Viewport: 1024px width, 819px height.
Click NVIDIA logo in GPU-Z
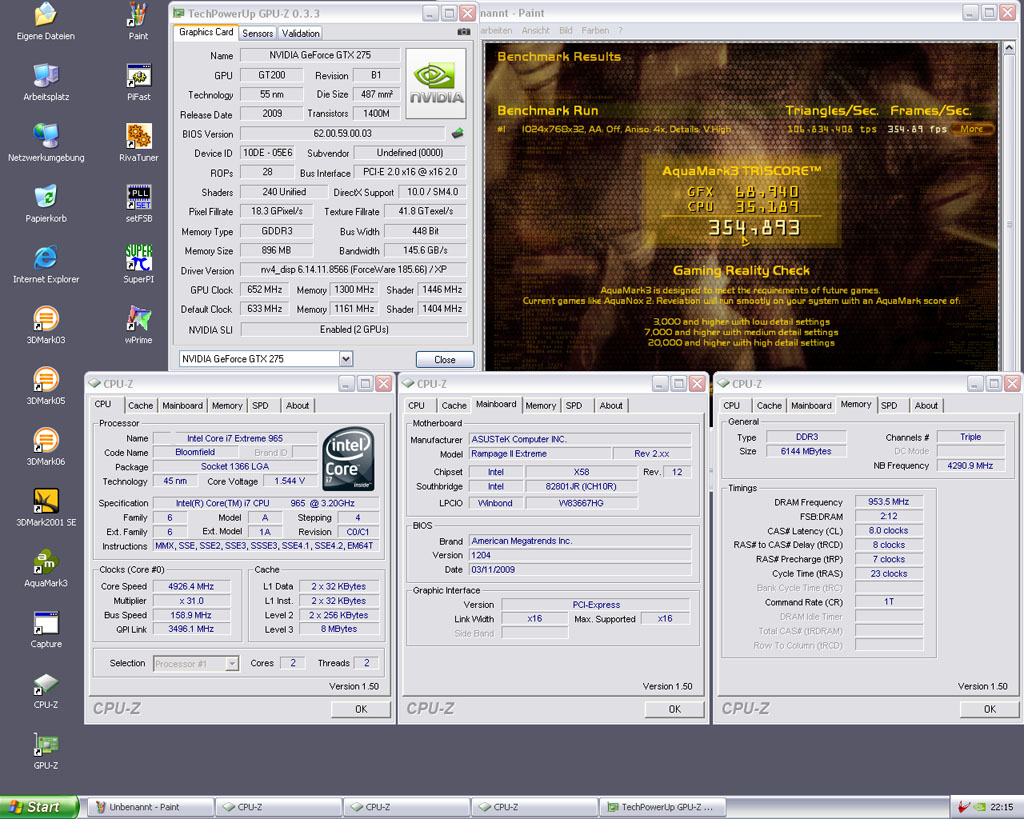(x=436, y=84)
